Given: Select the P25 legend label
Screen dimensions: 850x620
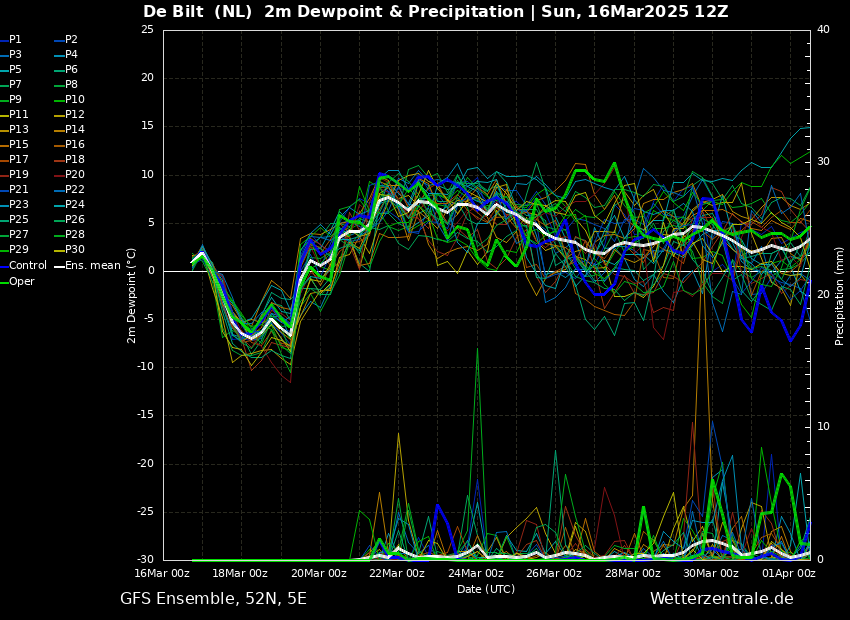Looking at the screenshot, I should click(x=19, y=220).
